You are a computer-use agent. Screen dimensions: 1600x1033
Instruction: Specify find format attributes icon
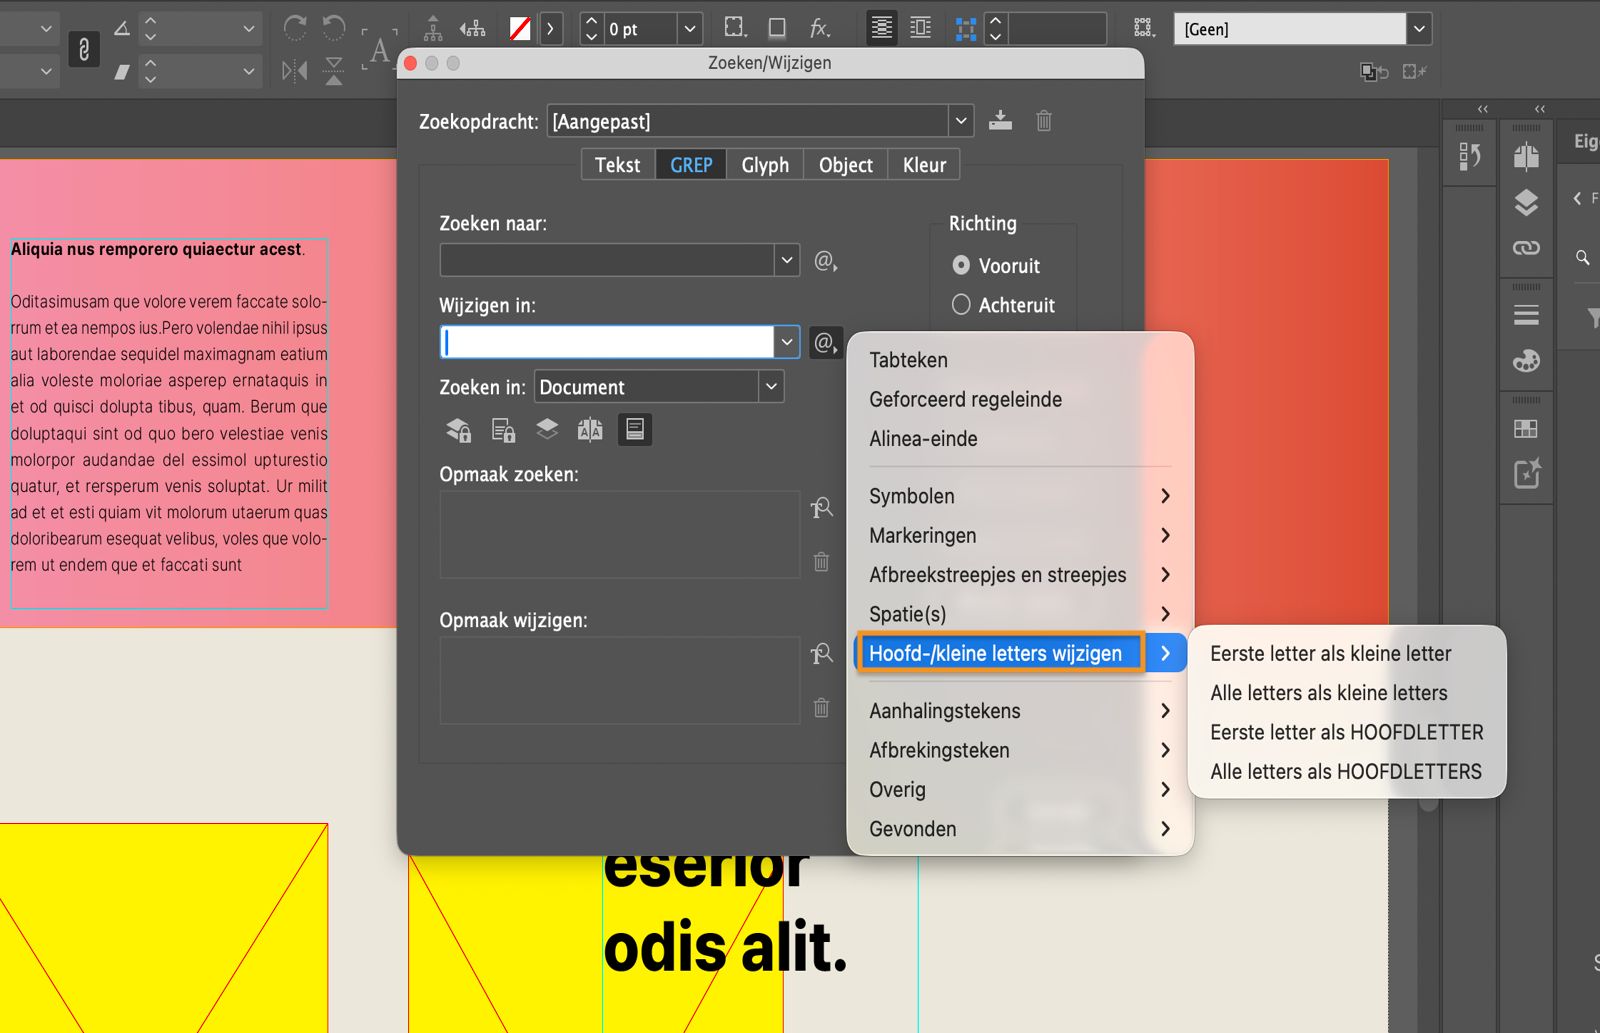[x=821, y=508]
